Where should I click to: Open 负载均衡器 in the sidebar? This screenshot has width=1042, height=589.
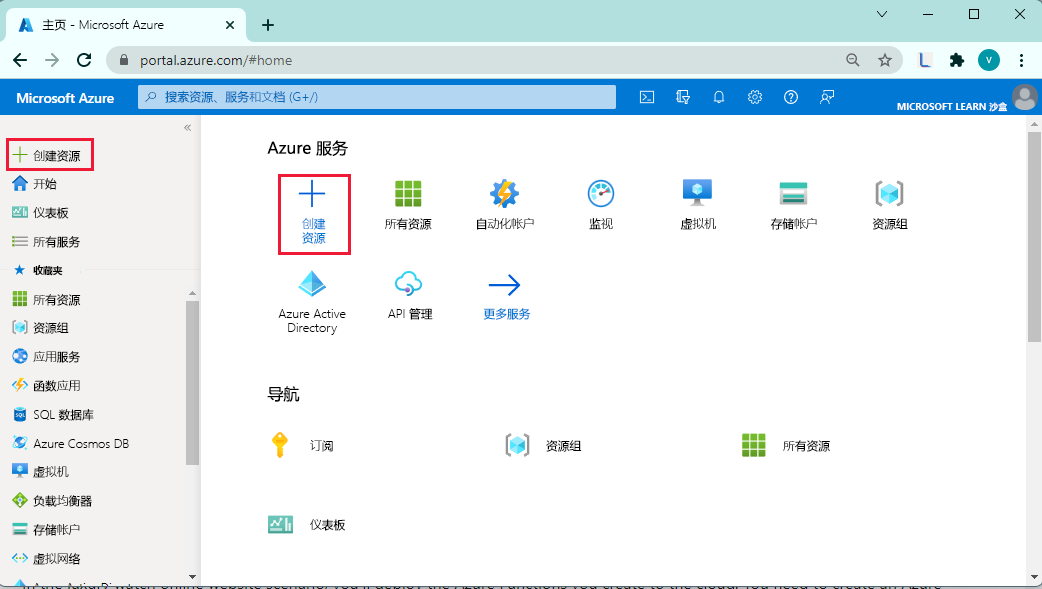pyautogui.click(x=52, y=501)
